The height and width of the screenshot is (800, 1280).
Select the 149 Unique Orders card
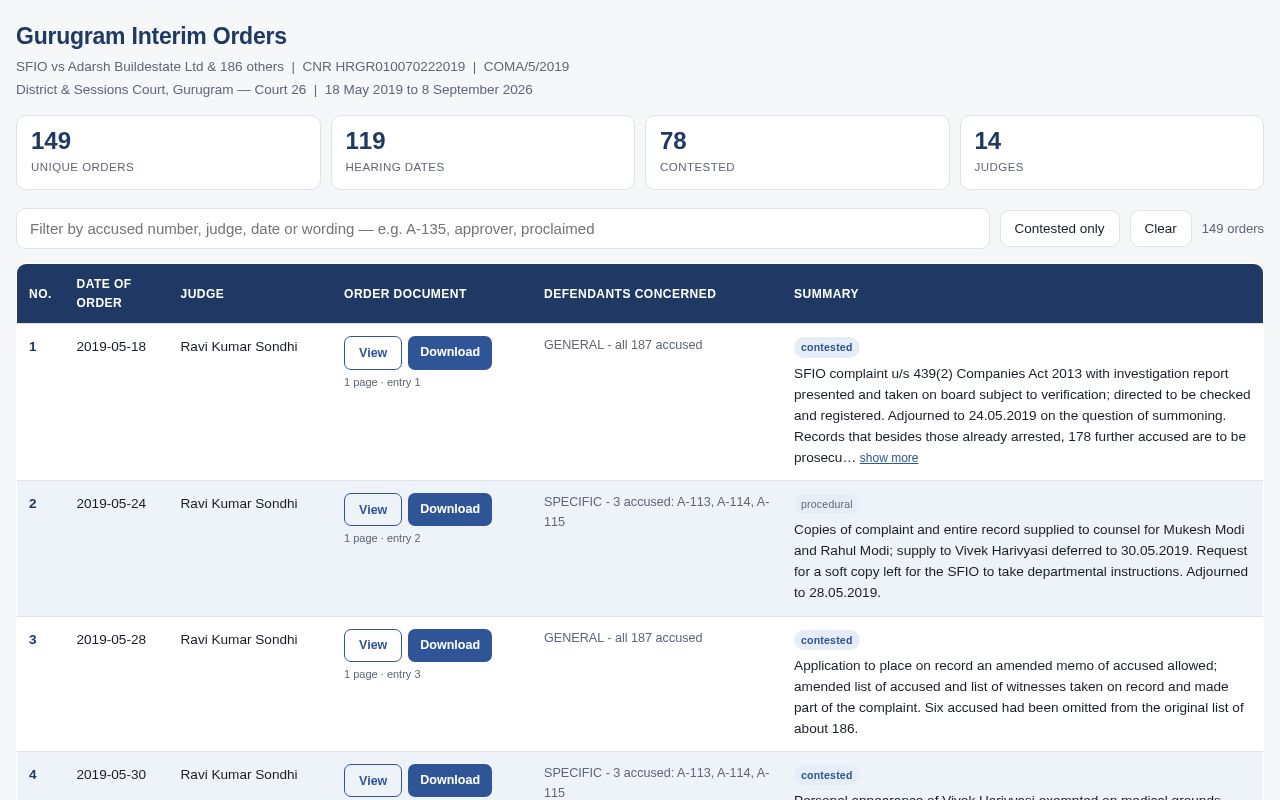click(168, 152)
